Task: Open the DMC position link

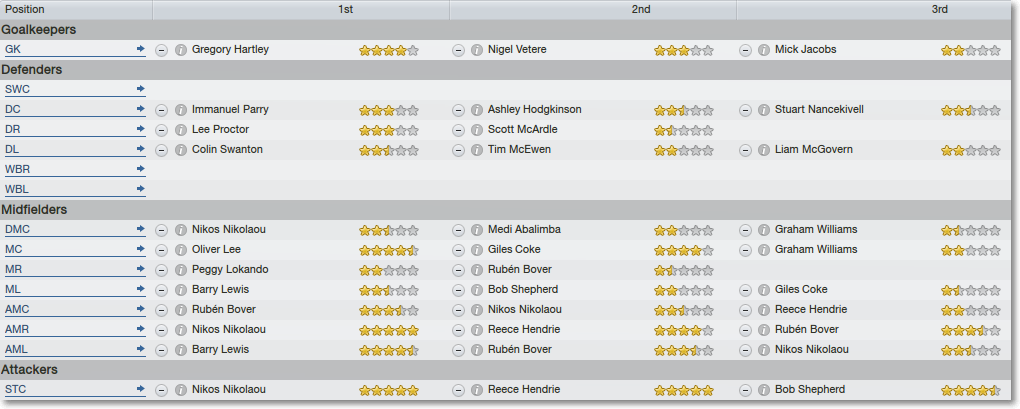Action: [x=18, y=230]
